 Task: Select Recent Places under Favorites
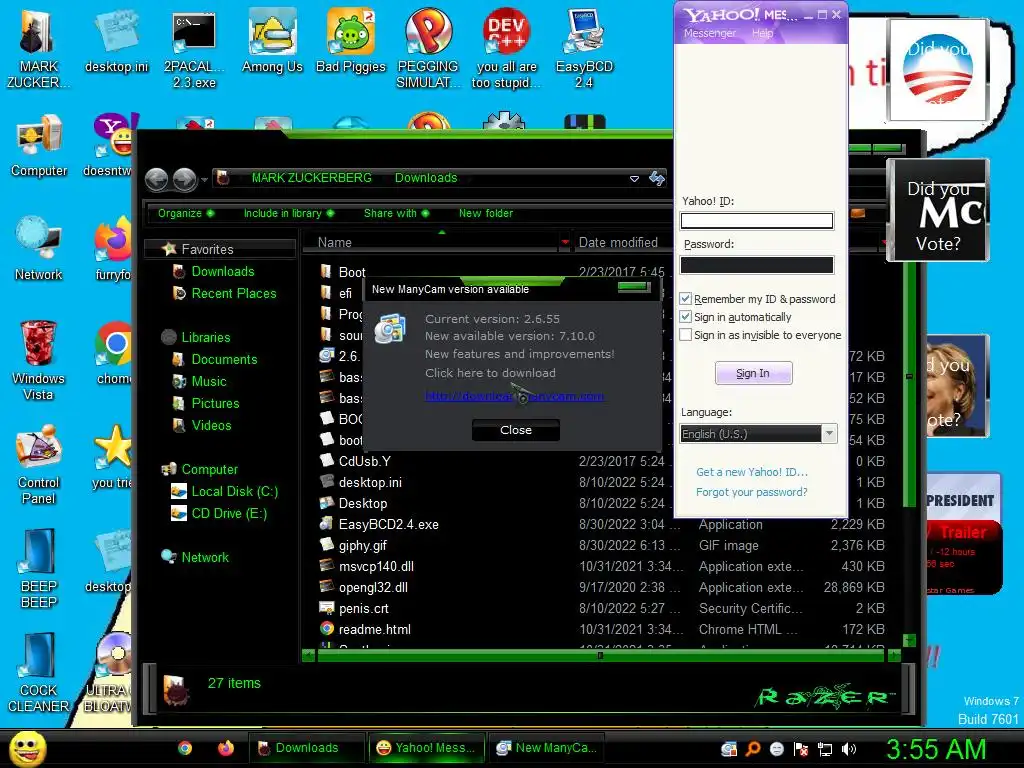(x=233, y=293)
